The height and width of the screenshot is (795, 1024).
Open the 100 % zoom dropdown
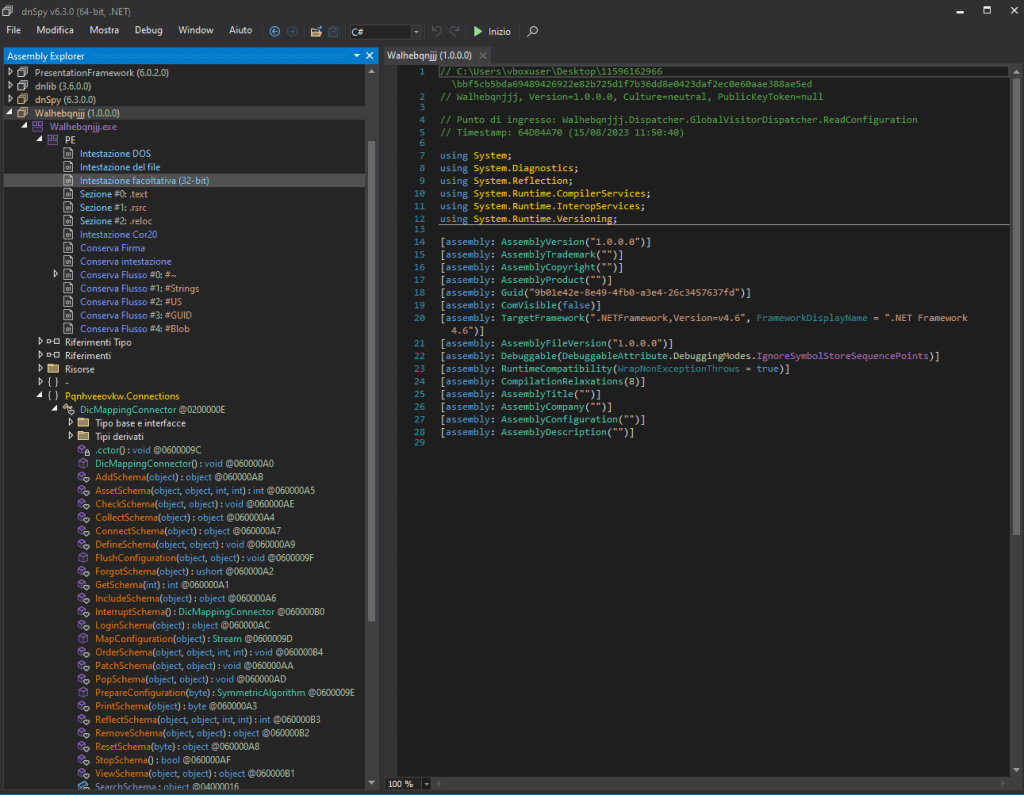click(x=427, y=784)
